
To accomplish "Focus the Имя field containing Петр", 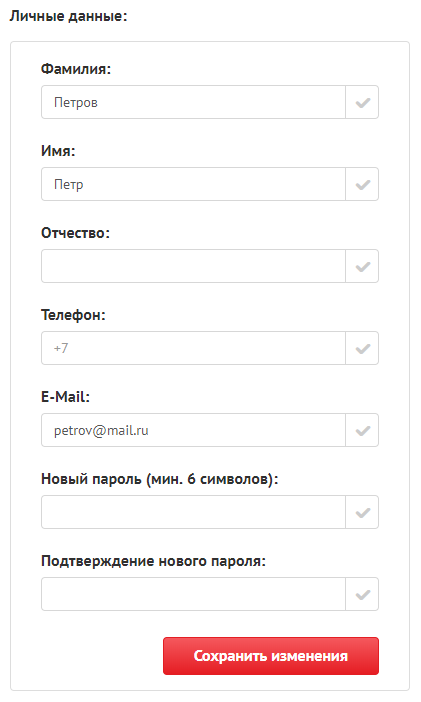I will point(193,184).
